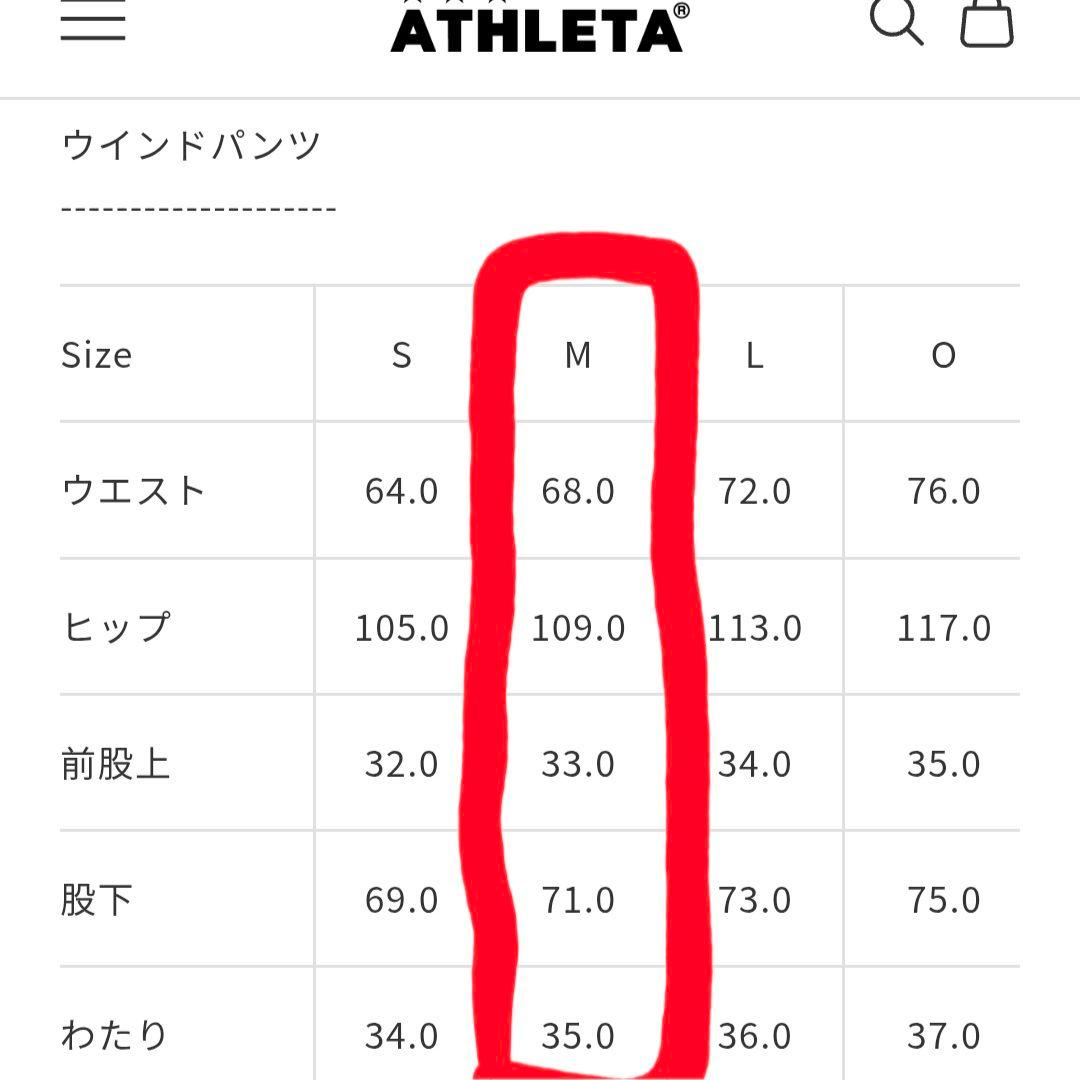The width and height of the screenshot is (1080, 1080).
Task: Click the ウエスト row label
Action: 135,490
